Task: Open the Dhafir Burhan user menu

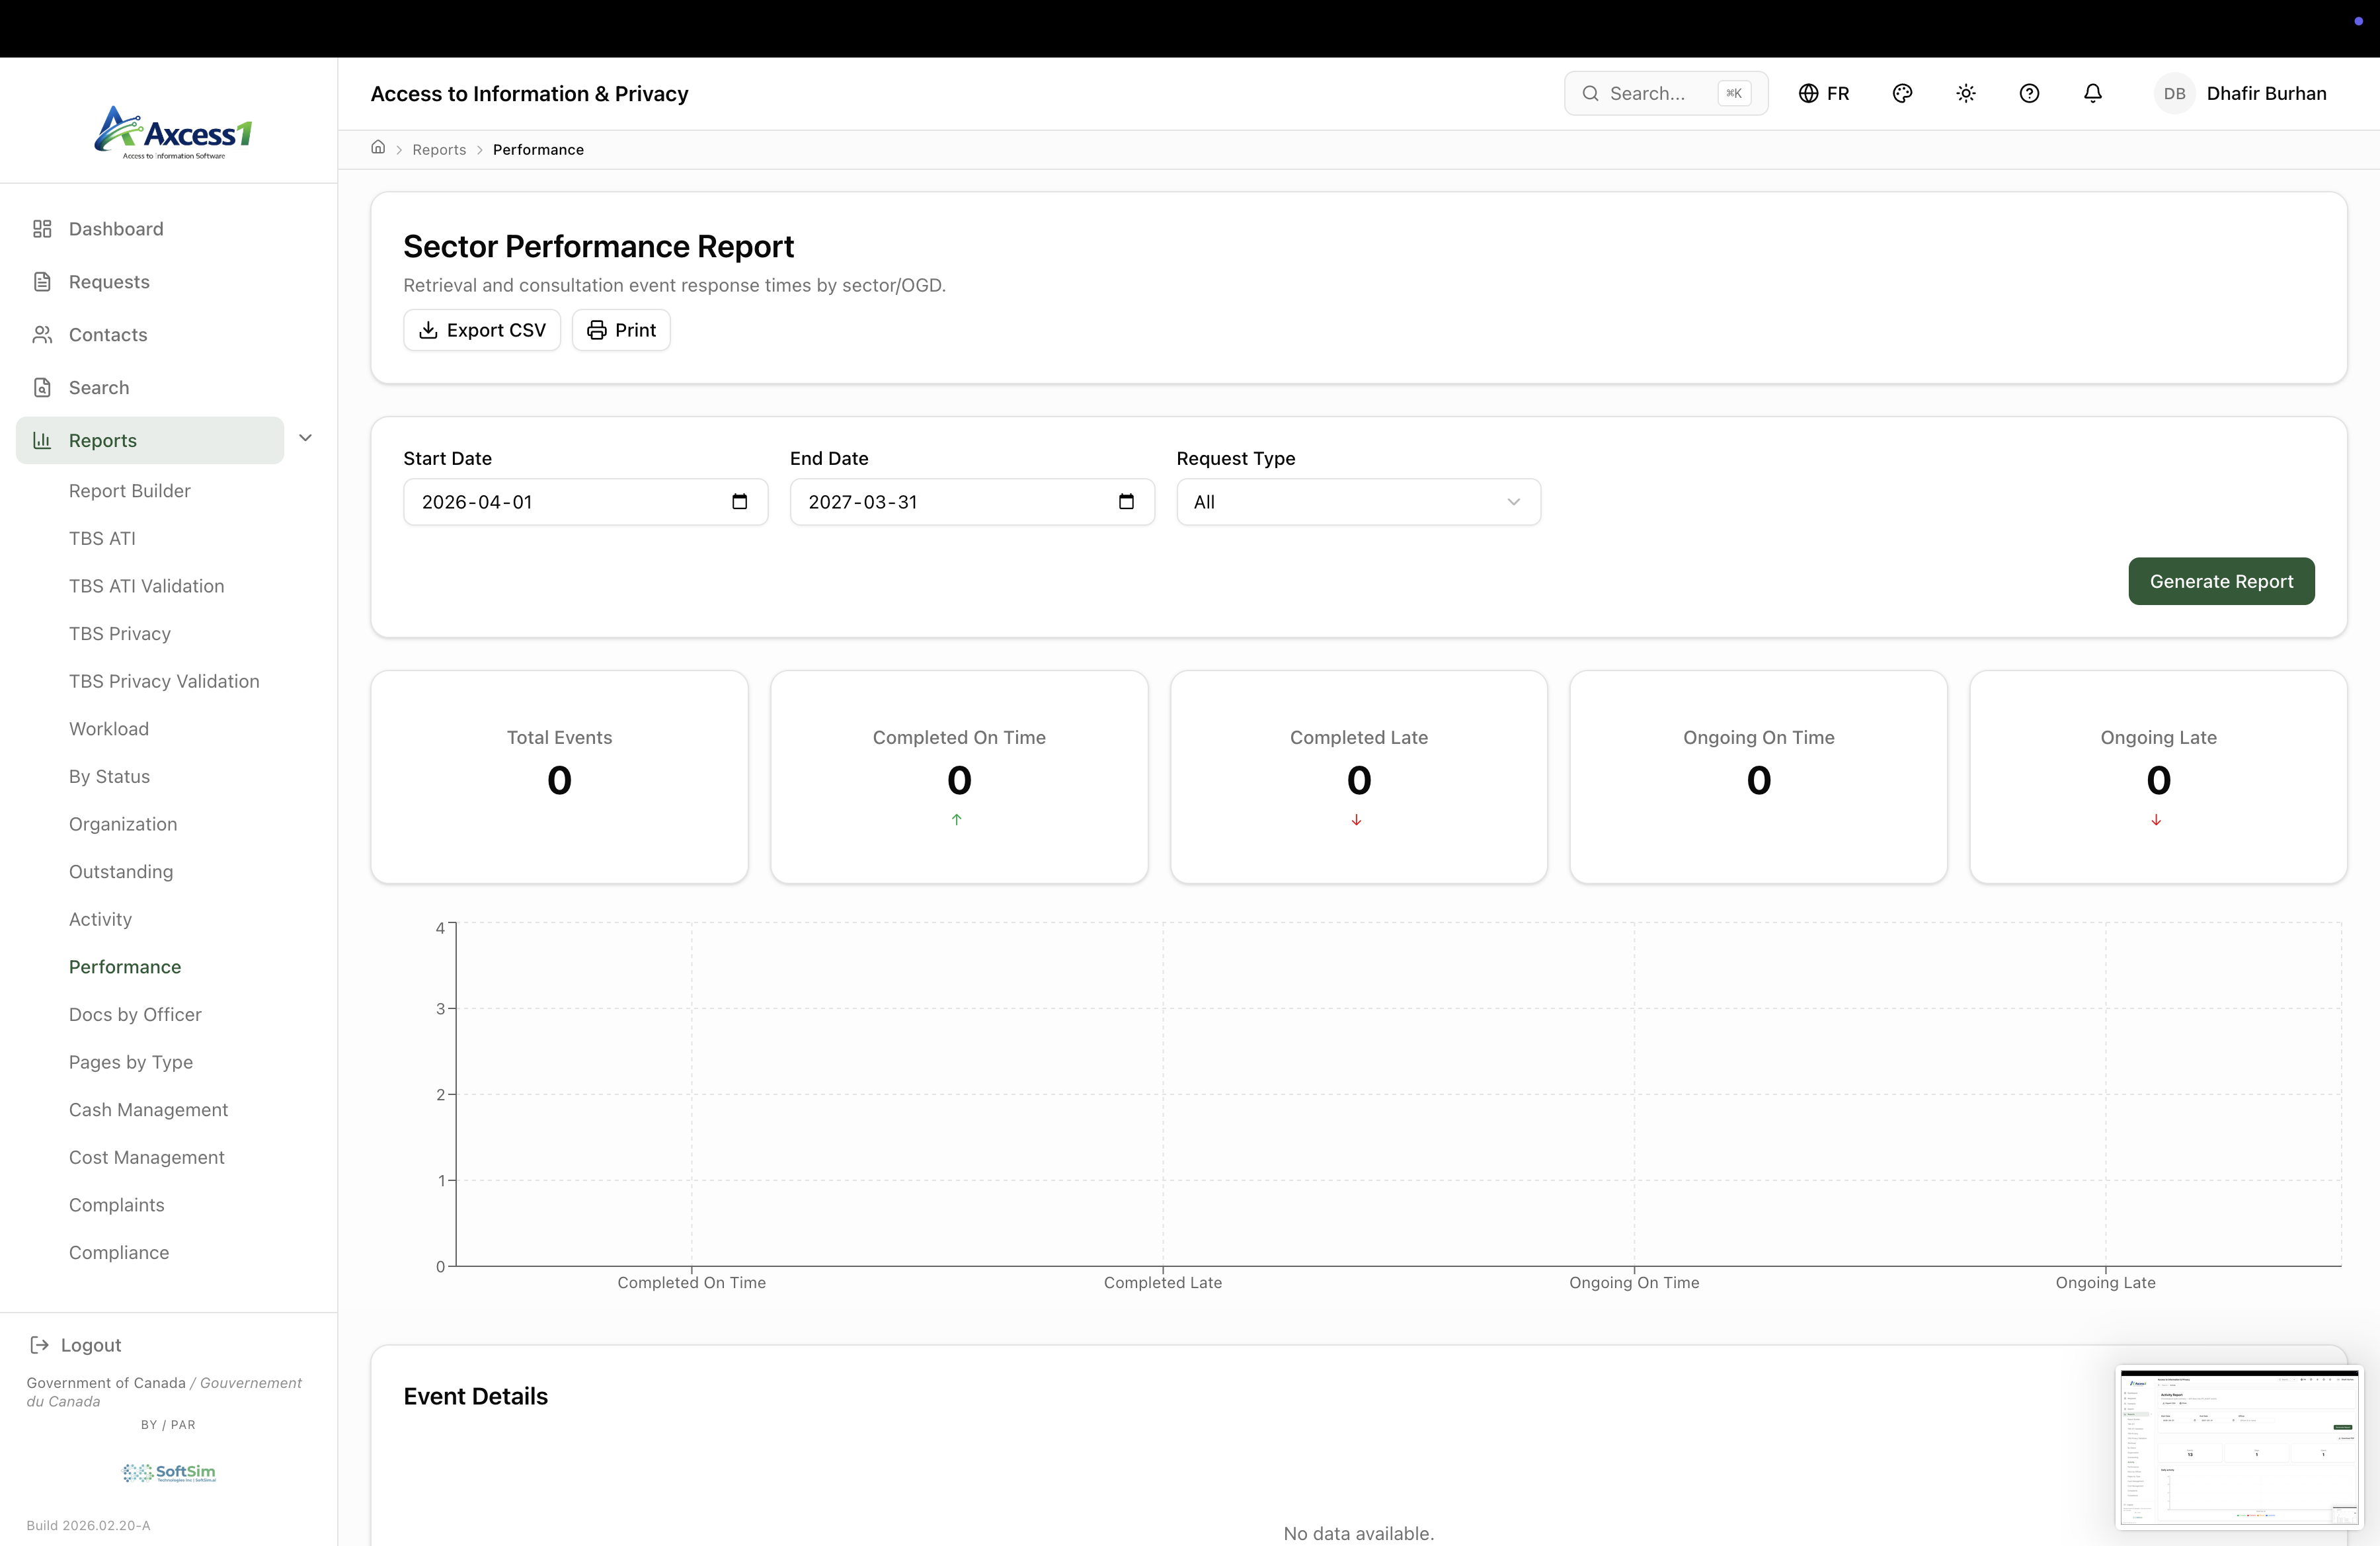Action: click(2241, 93)
